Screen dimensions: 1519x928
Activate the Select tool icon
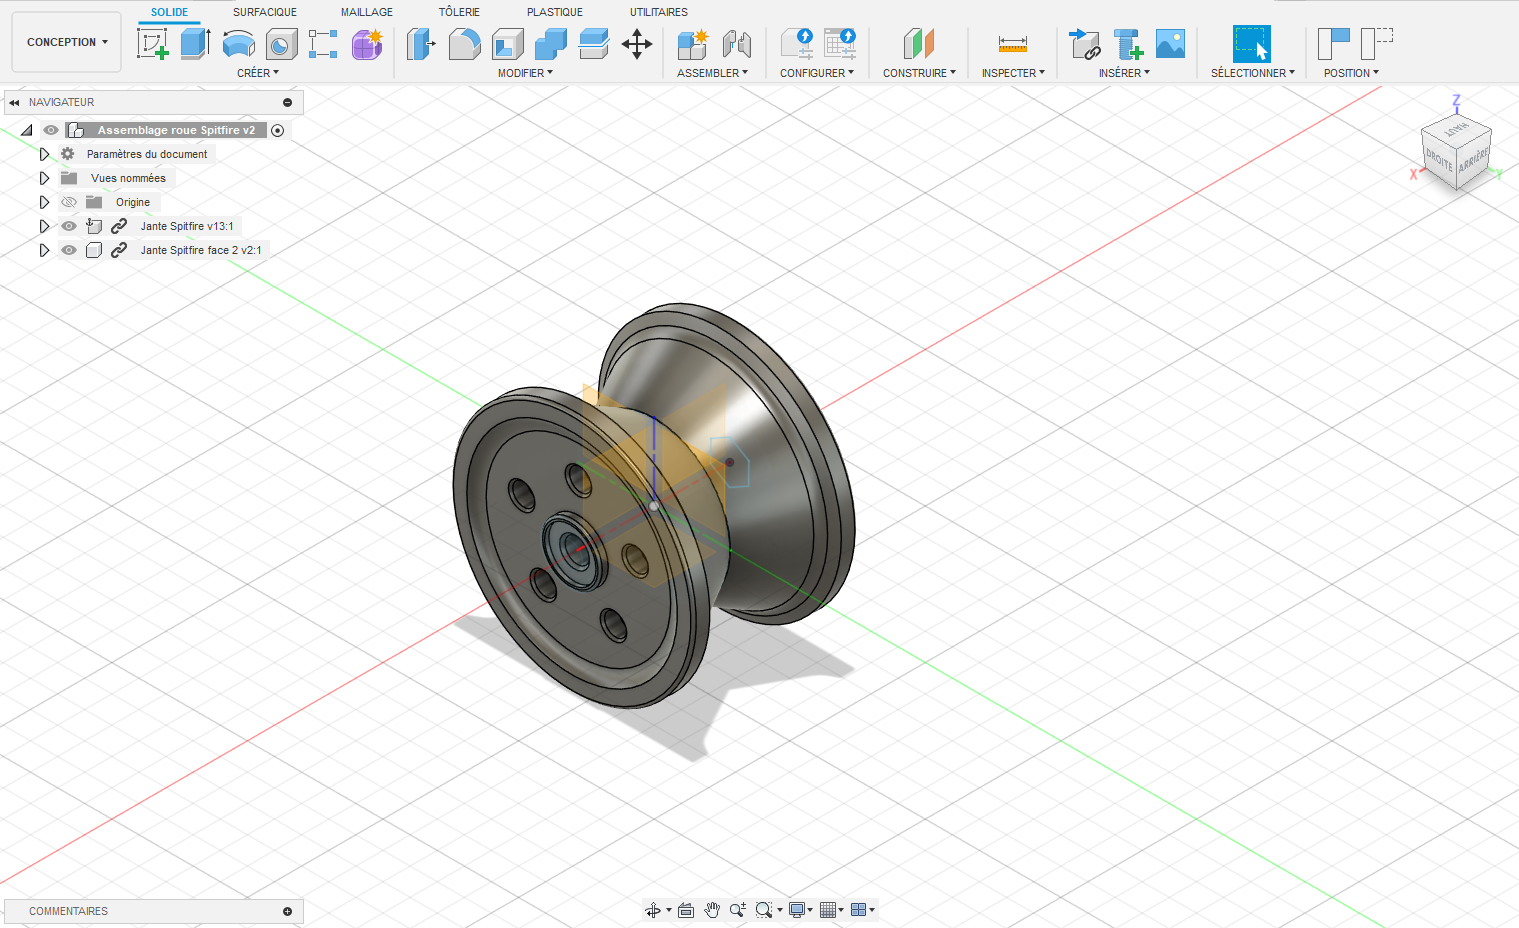1252,44
